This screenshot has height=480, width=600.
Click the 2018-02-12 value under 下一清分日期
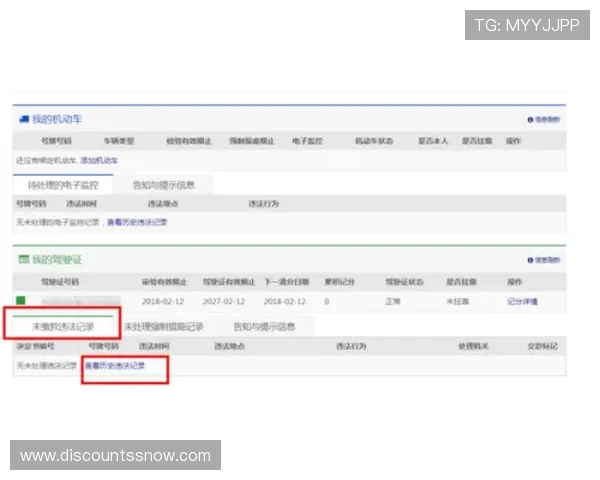[285, 301]
